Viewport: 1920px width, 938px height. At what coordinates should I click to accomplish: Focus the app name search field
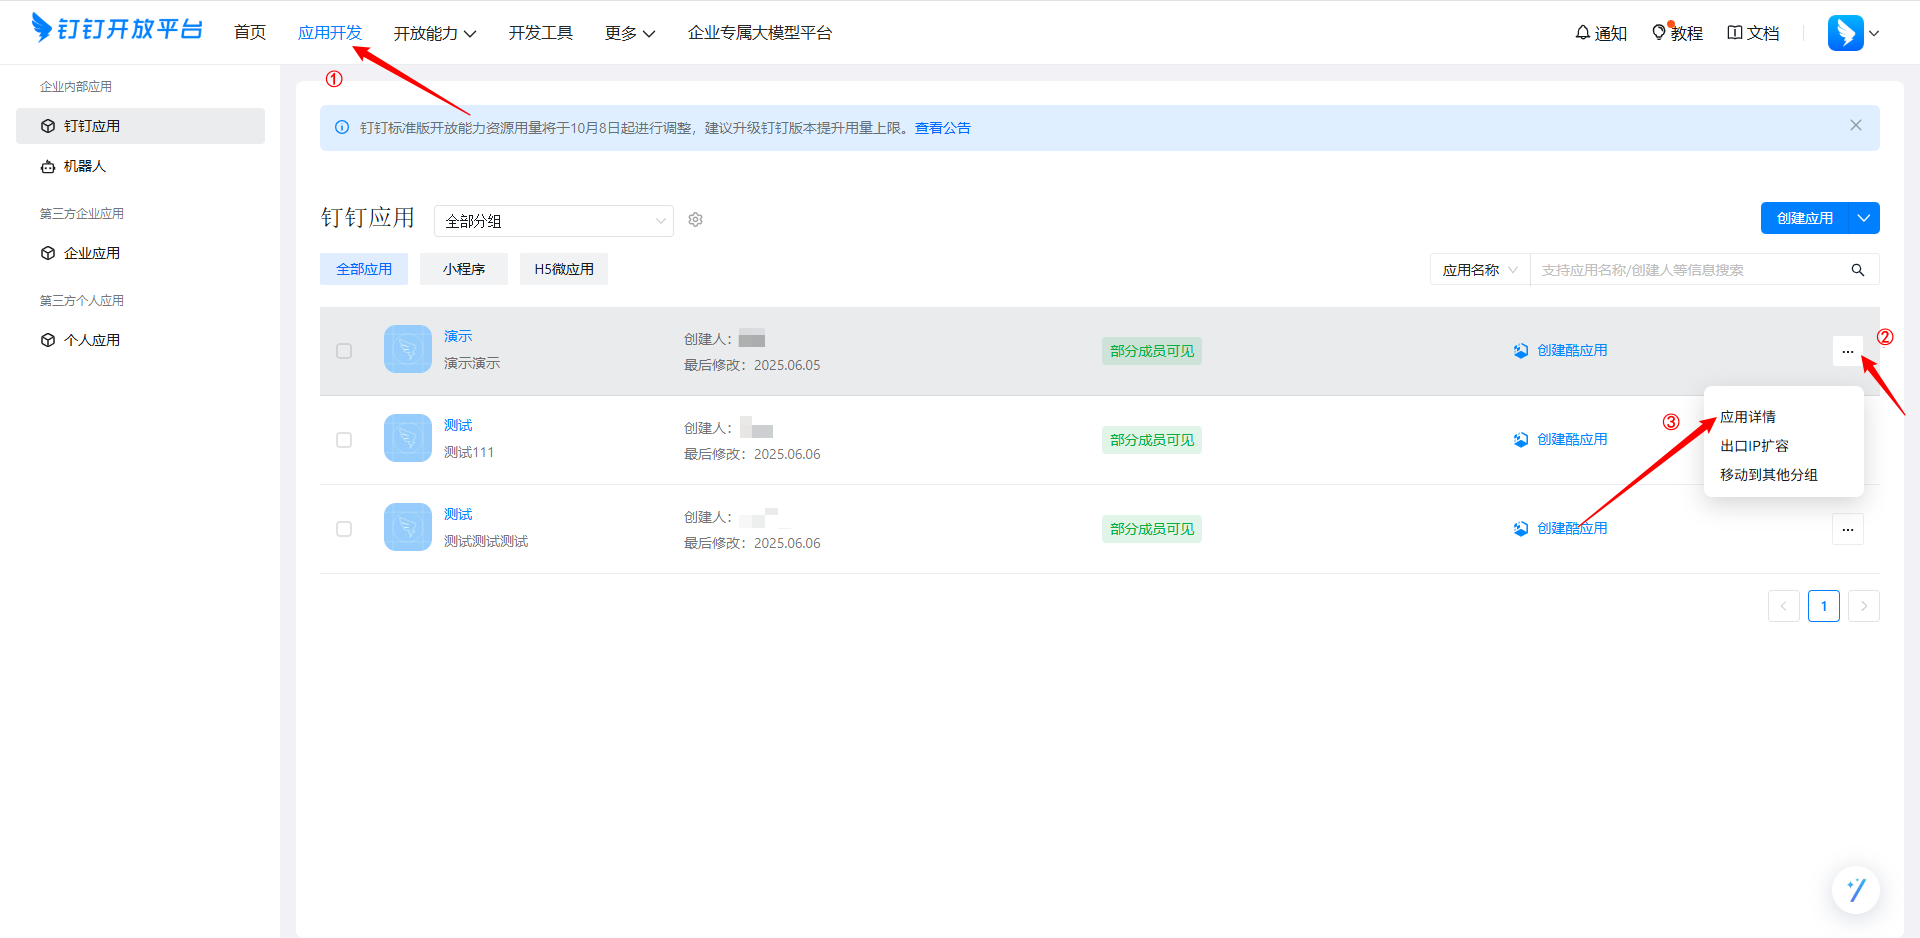pos(1690,270)
